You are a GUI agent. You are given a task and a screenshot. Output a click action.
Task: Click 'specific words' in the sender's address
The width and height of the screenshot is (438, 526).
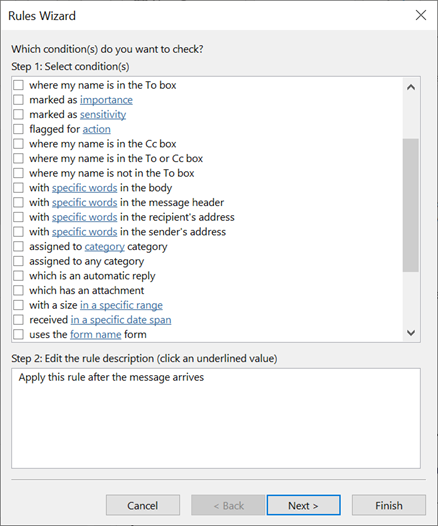[x=85, y=232]
